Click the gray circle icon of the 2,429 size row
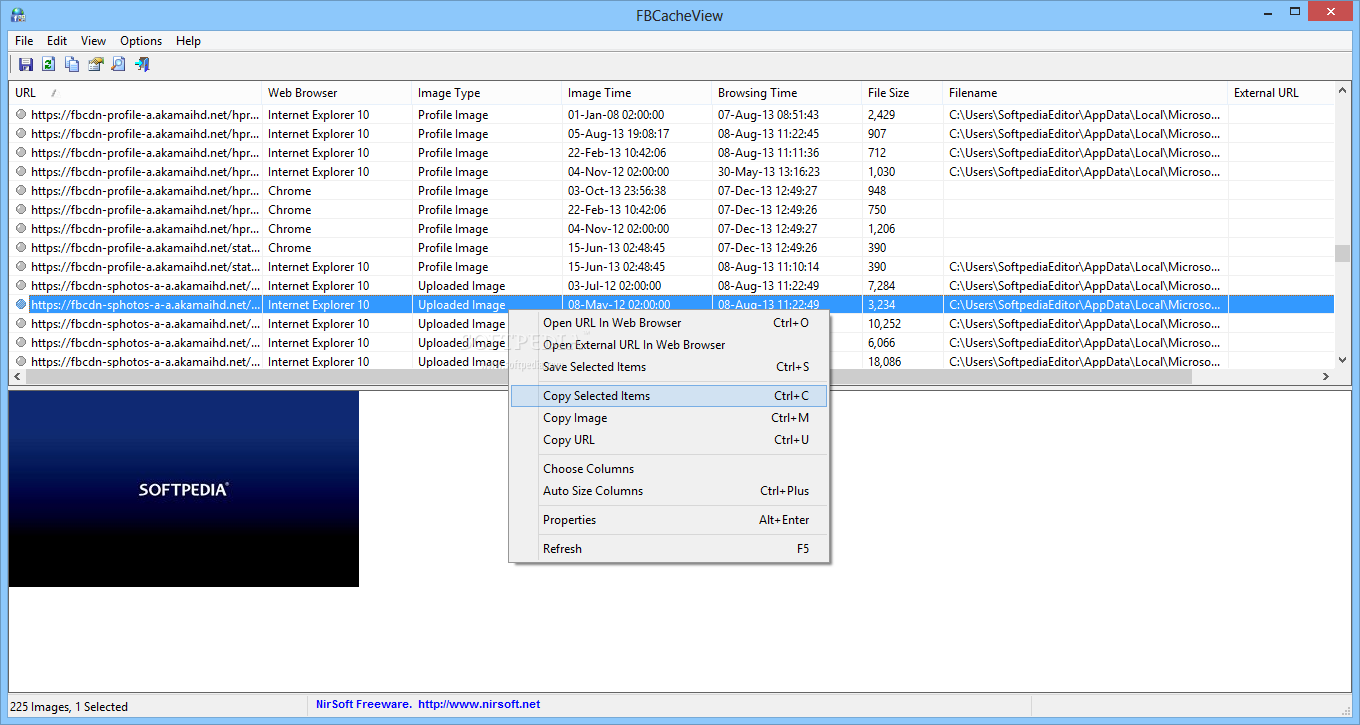The width and height of the screenshot is (1360, 725). point(21,115)
